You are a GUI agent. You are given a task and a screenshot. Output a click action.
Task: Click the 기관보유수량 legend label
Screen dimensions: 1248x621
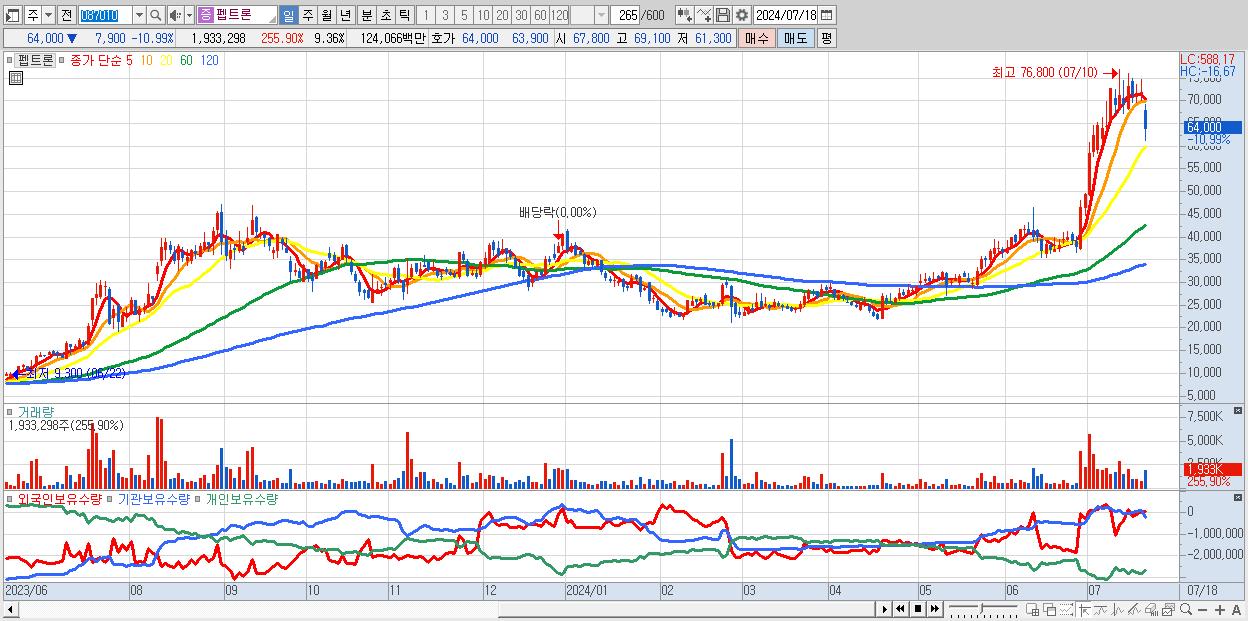(x=152, y=498)
